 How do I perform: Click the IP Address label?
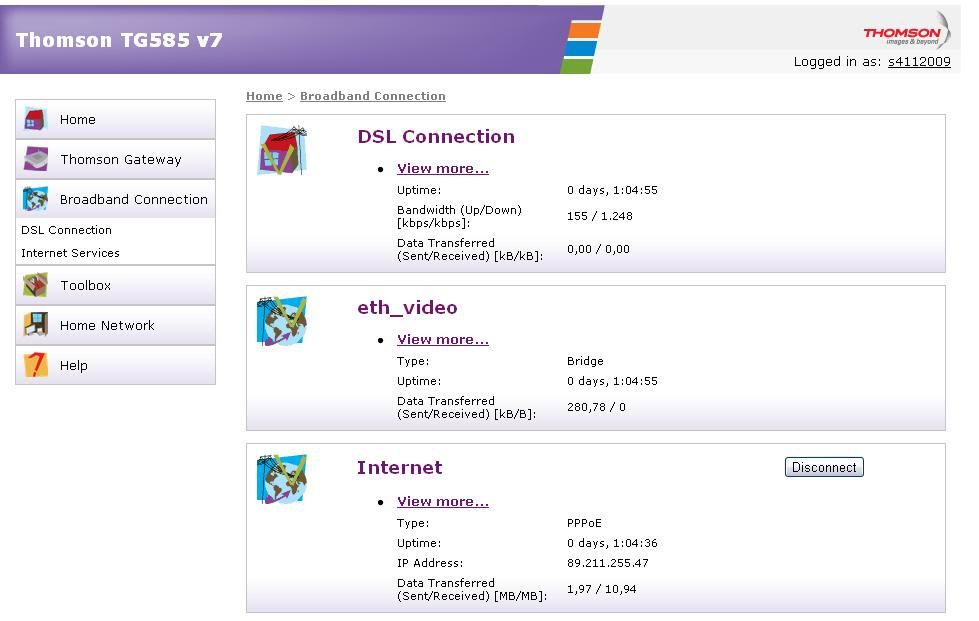430,563
